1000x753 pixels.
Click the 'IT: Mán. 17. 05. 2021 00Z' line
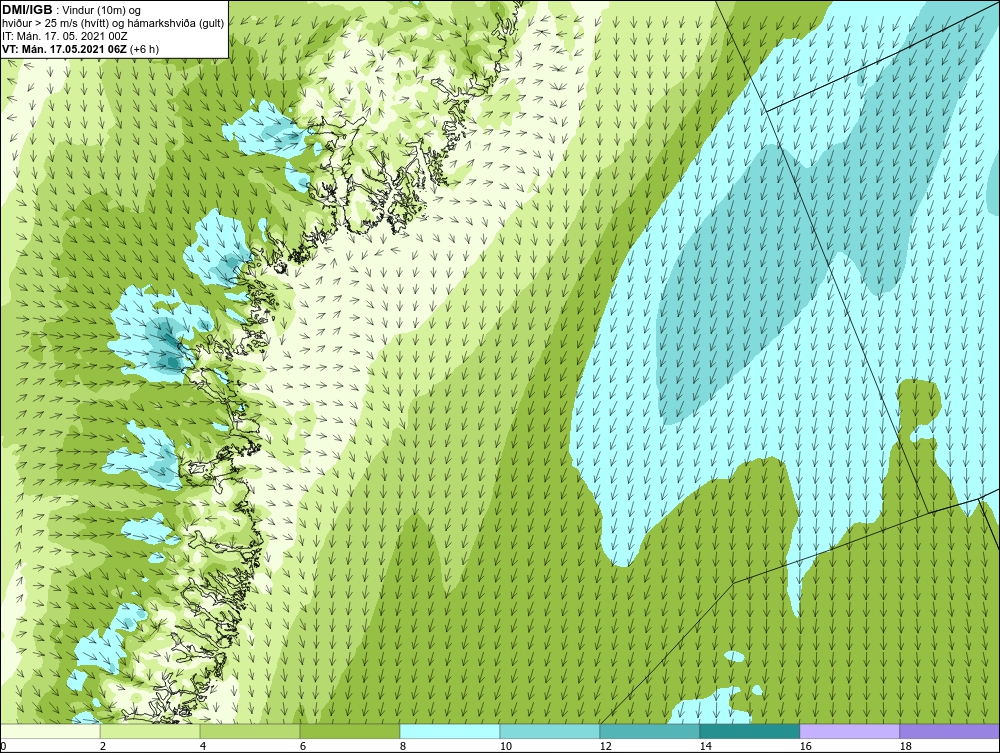coord(65,36)
